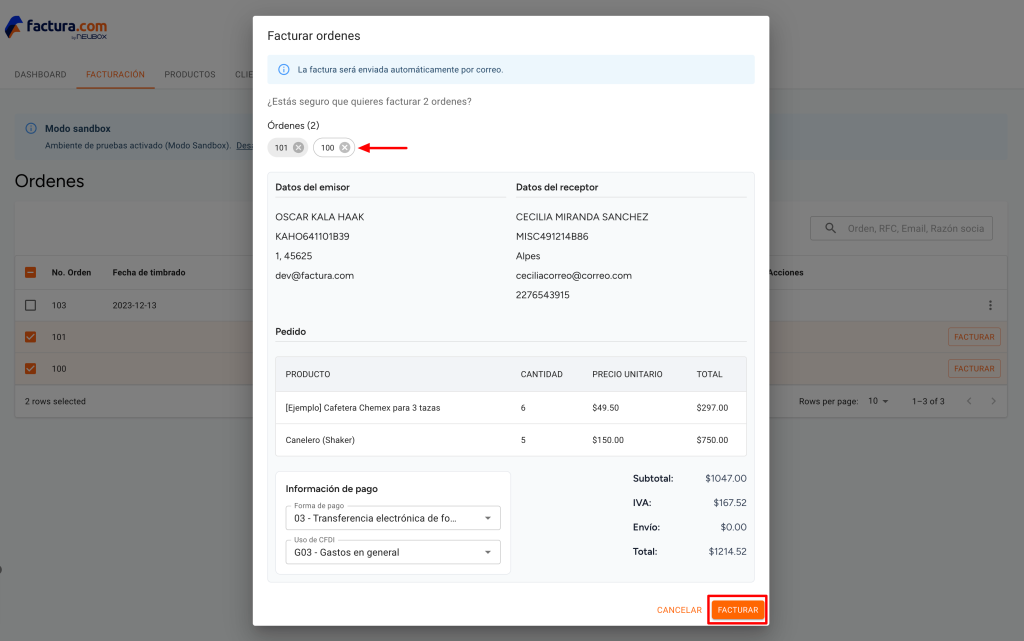Open the PRODUCTOS tab
Viewport: 1024px width, 641px height.
(x=190, y=74)
